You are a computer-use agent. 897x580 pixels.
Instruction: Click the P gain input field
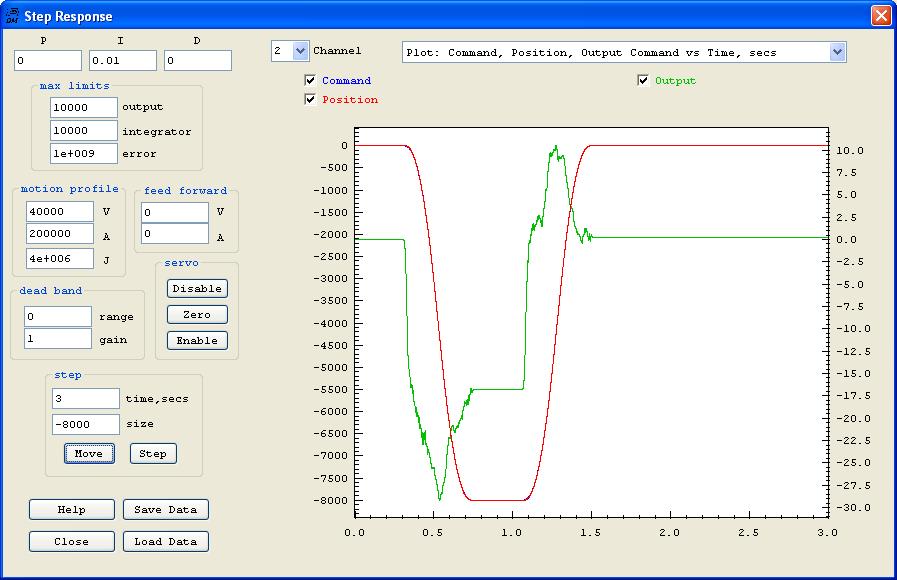click(48, 61)
